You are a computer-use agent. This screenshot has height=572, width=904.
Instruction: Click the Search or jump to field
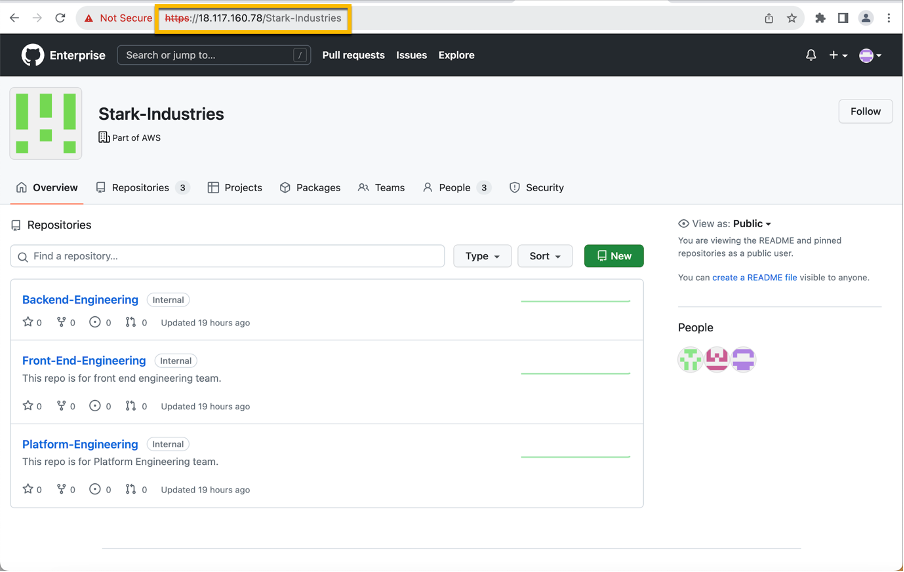coord(214,55)
